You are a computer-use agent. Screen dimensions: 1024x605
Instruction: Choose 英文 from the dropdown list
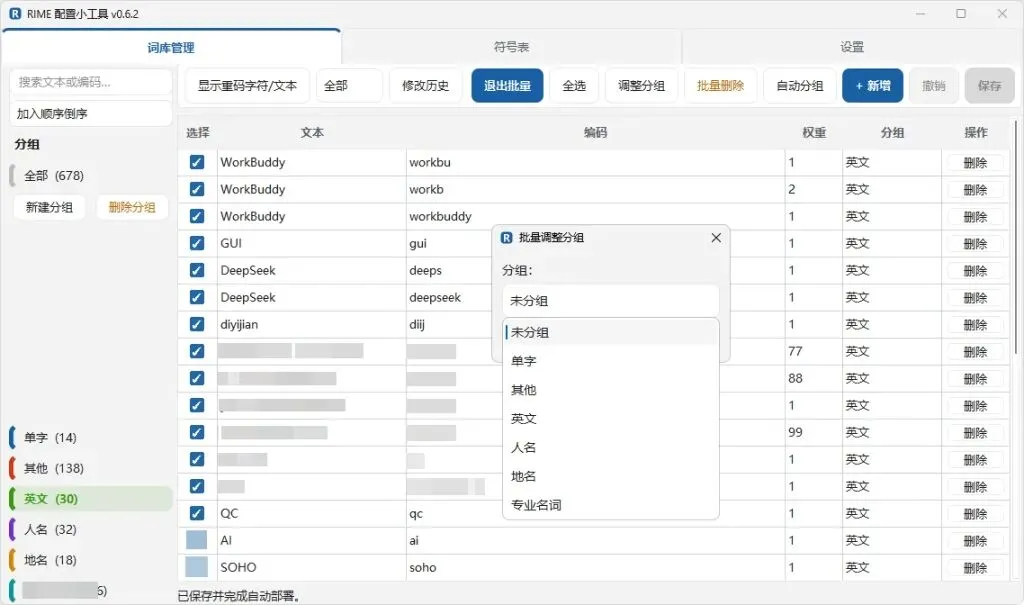611,418
